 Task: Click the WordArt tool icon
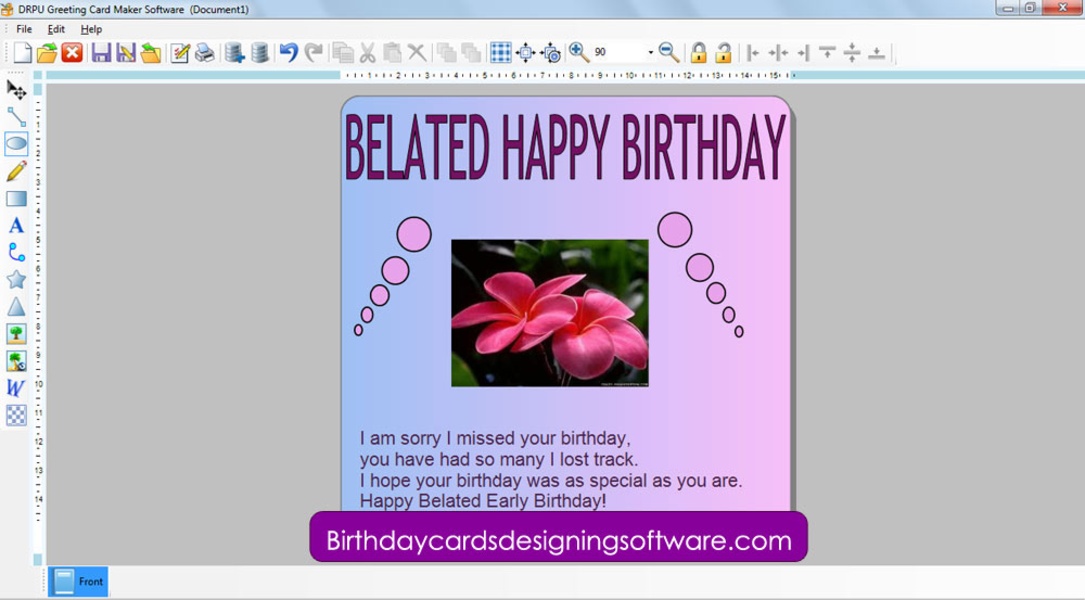16,388
